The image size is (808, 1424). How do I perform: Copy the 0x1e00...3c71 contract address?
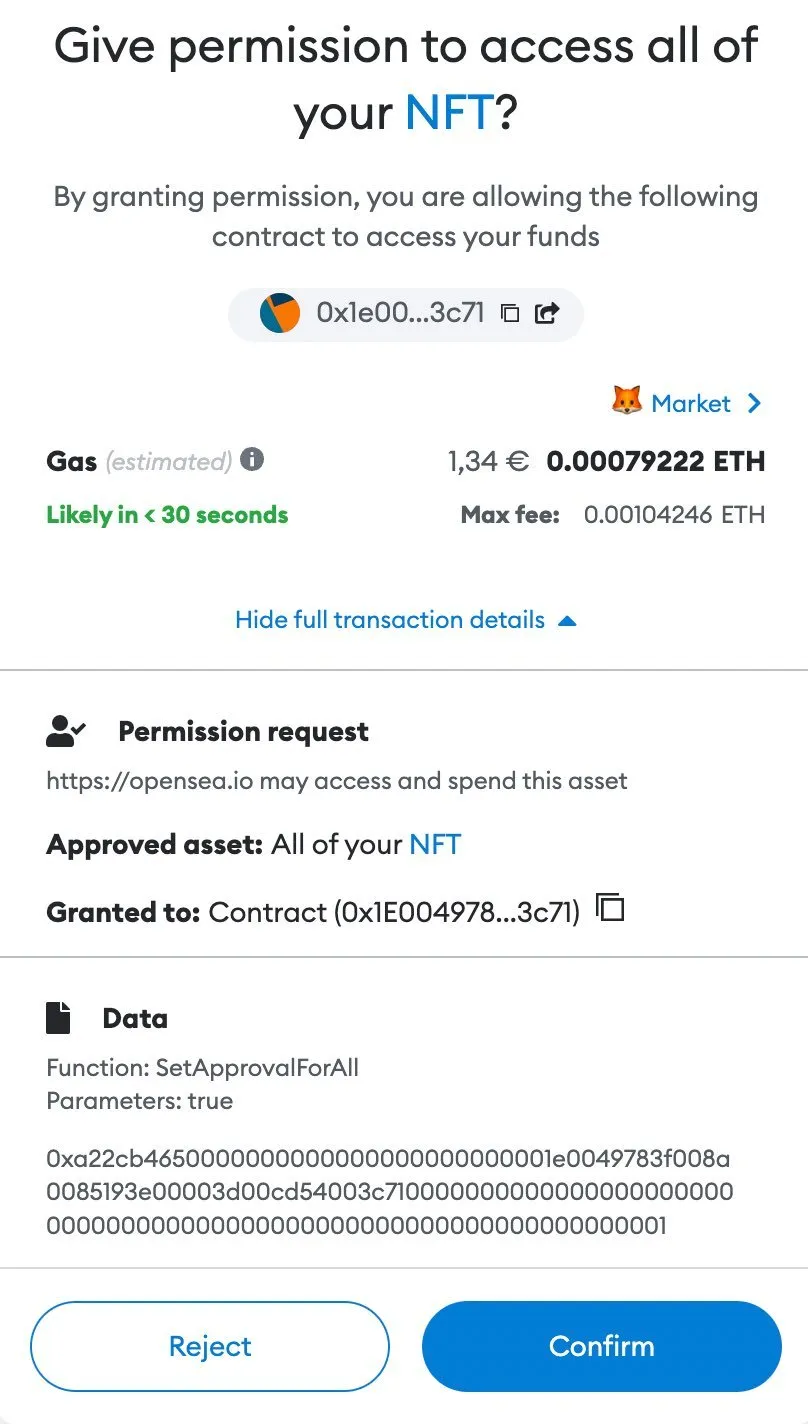coord(510,313)
